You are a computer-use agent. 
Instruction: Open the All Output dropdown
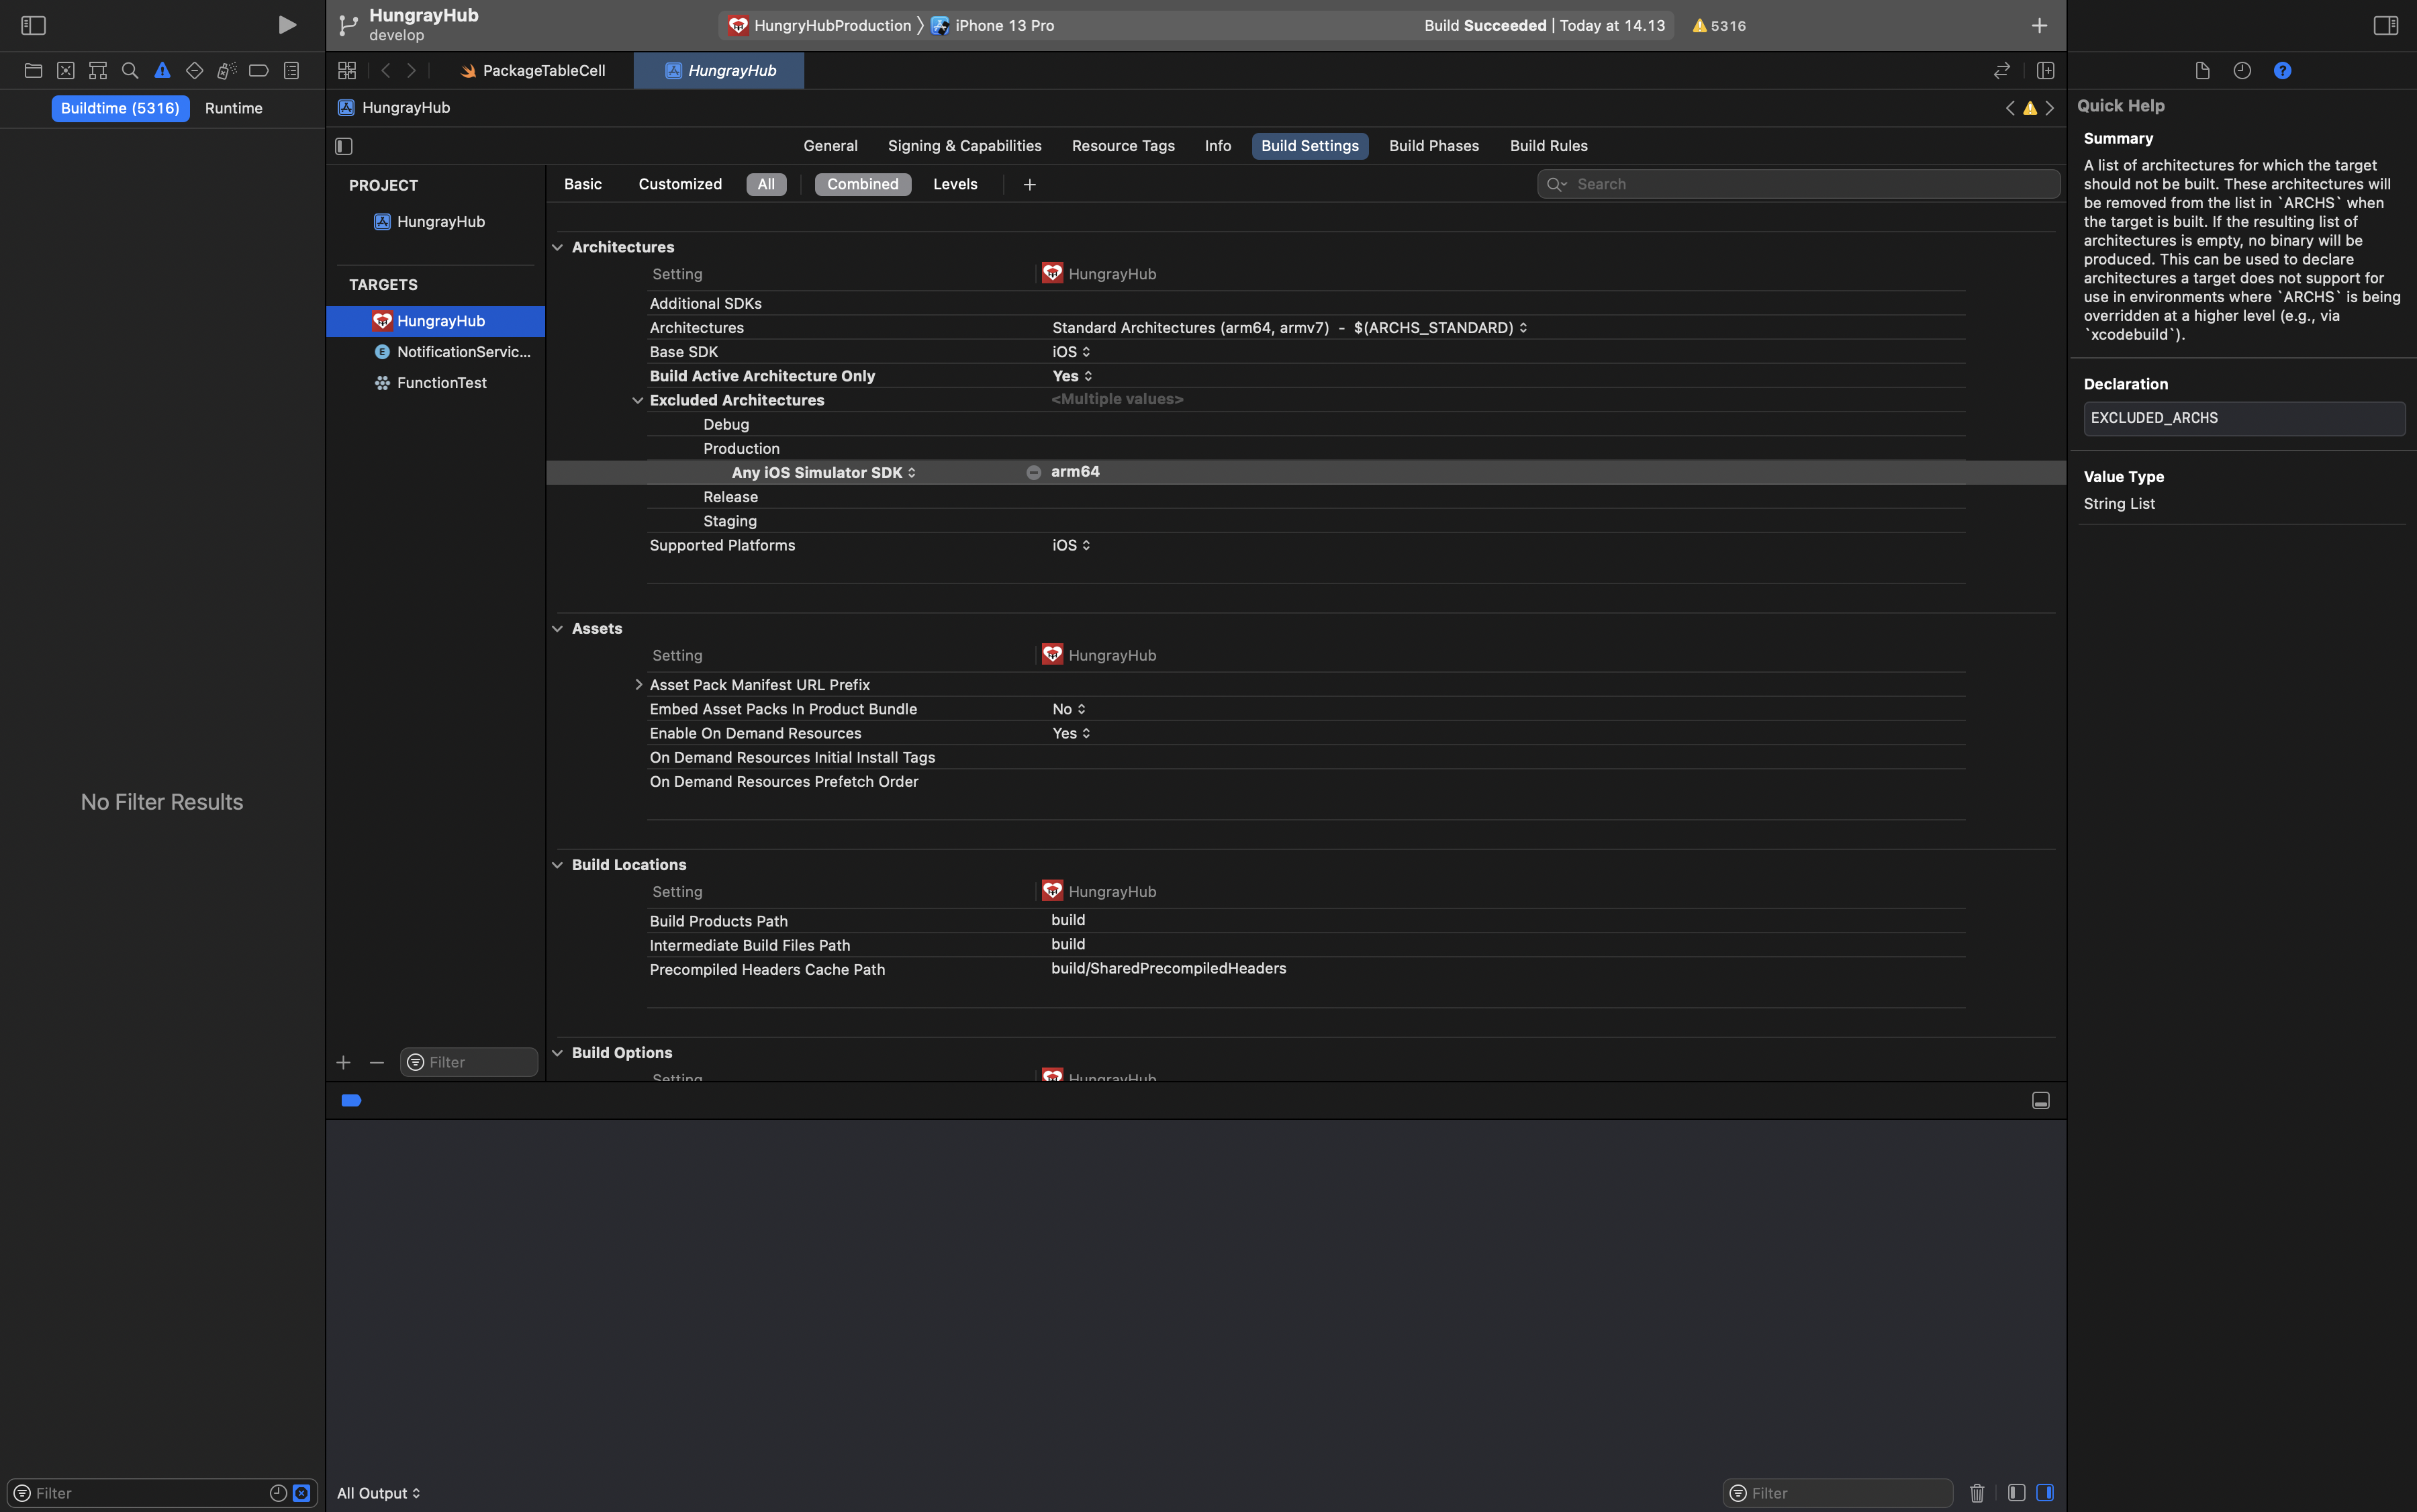point(378,1493)
